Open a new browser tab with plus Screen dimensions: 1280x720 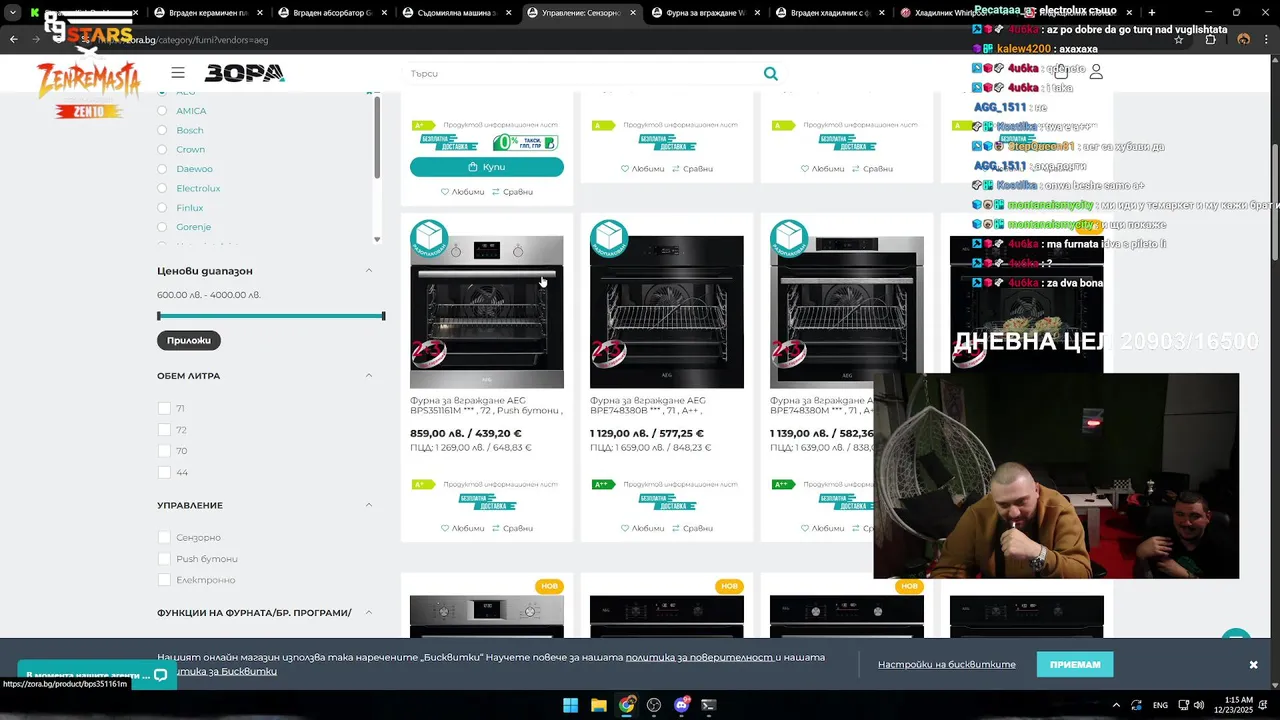click(1152, 13)
